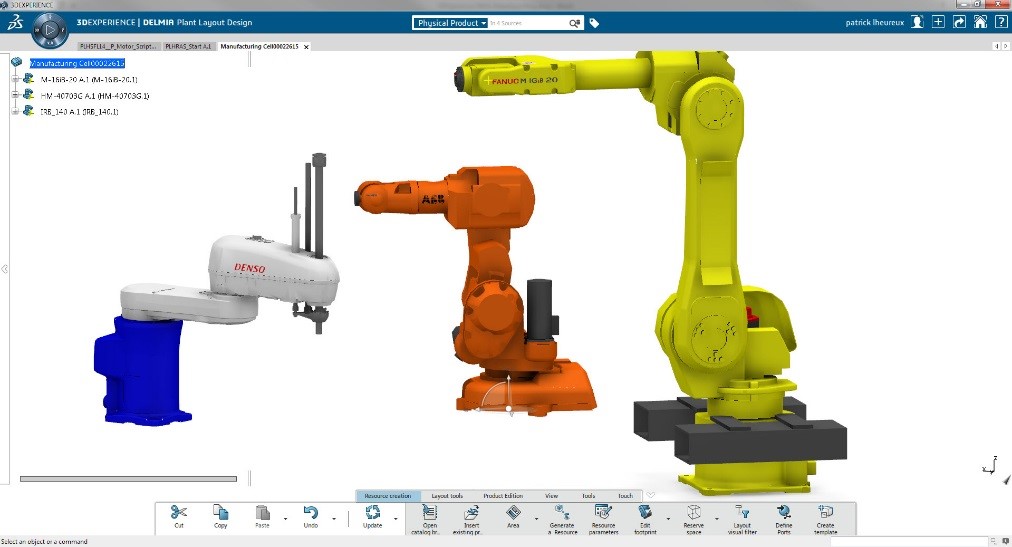Switch to the Layout tools tab
Viewport: 1012px width, 547px height.
click(447, 495)
